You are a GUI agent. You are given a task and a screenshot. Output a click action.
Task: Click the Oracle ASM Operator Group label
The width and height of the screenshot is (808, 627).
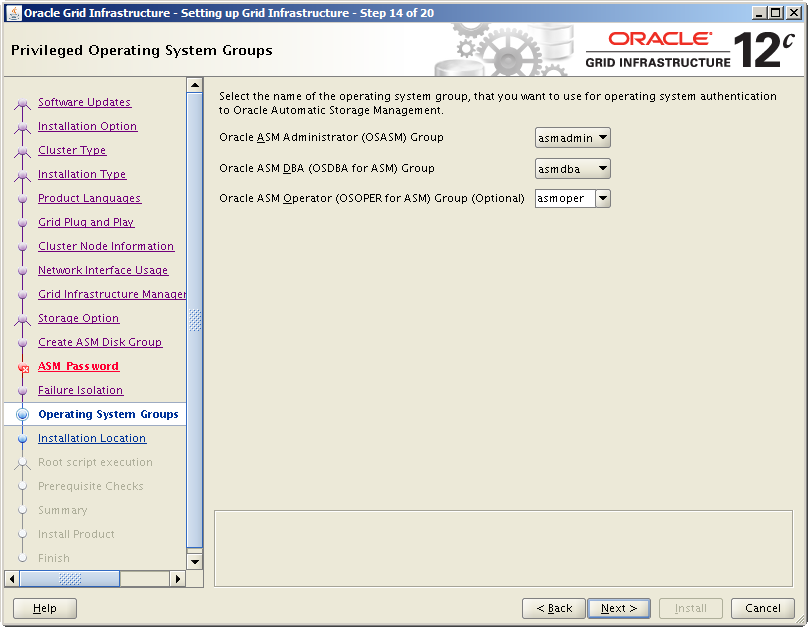coord(372,198)
